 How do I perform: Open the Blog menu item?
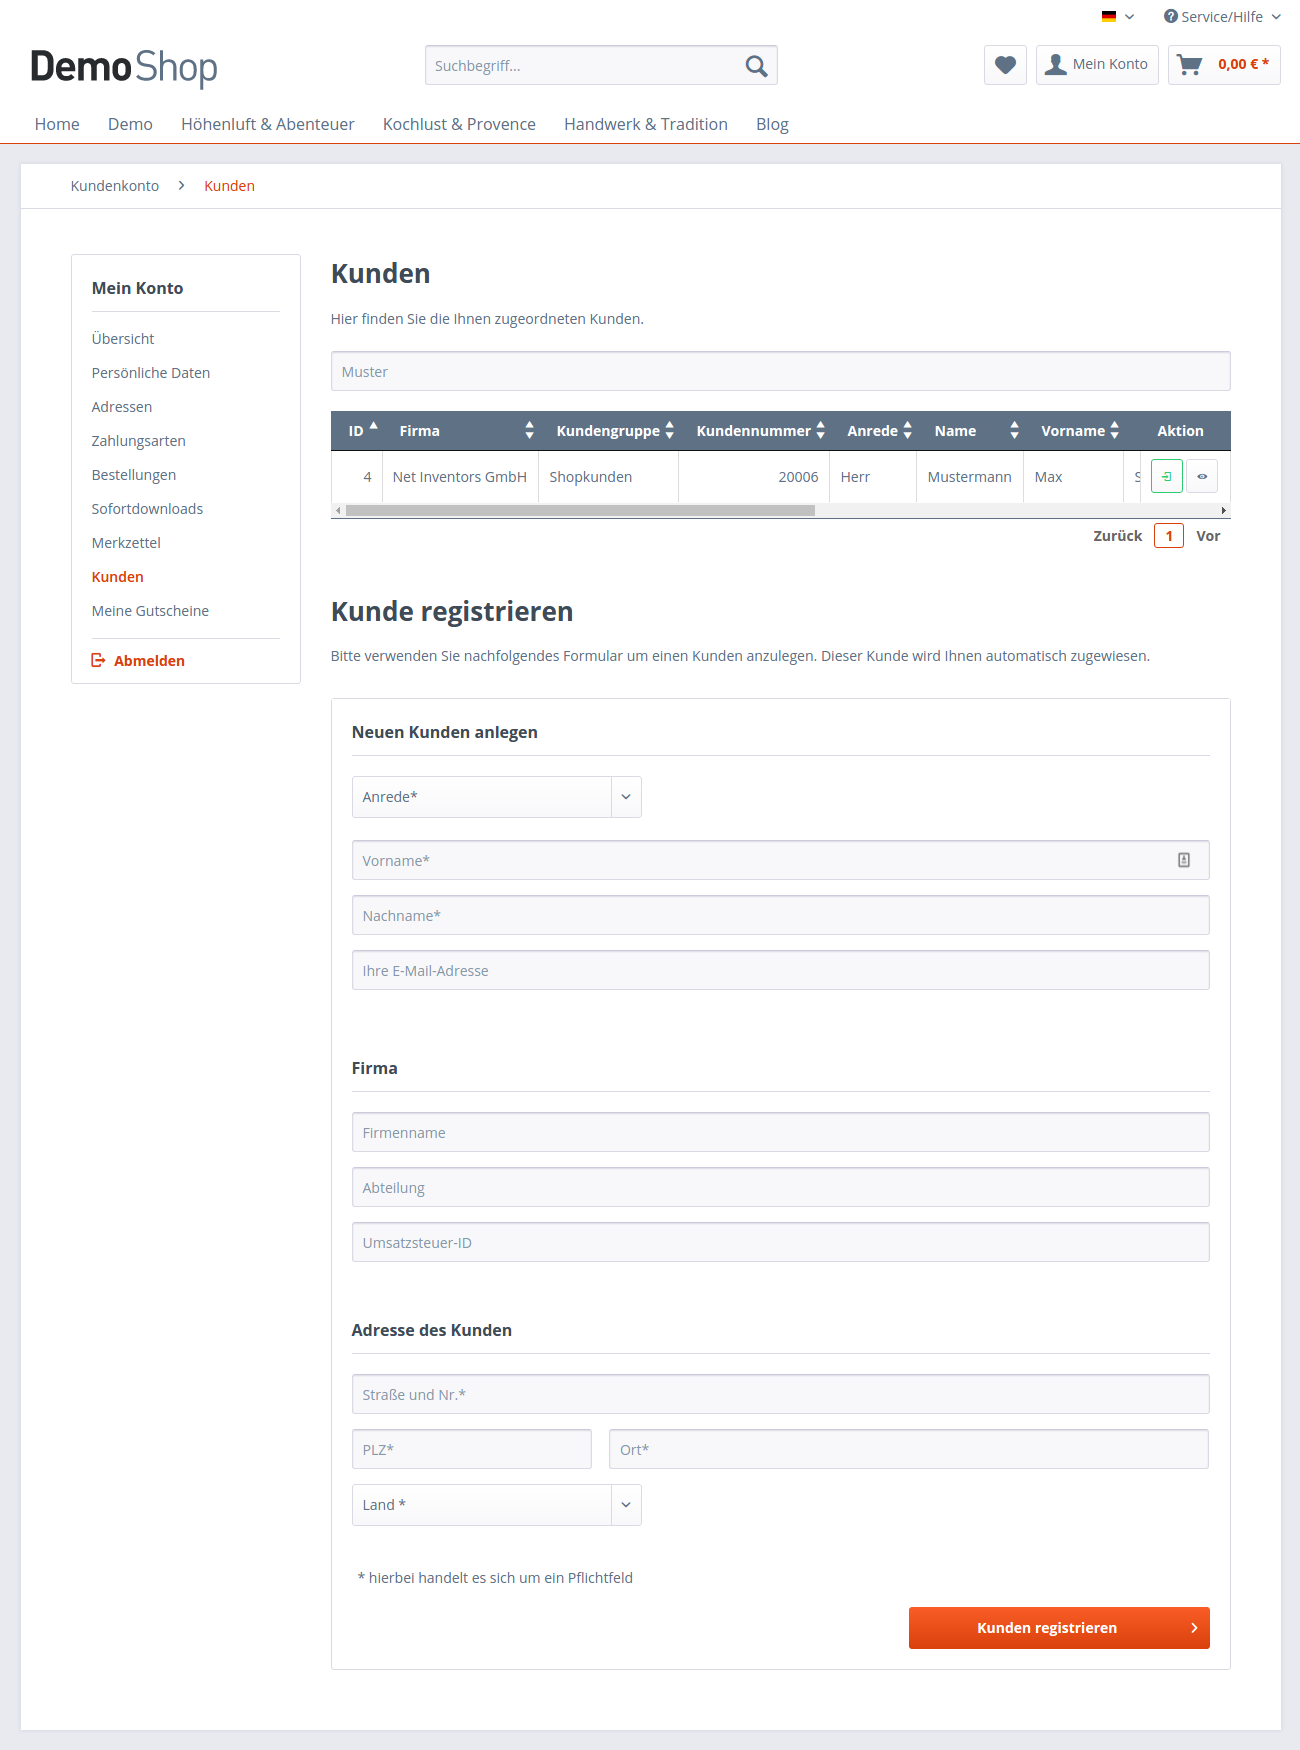772,124
